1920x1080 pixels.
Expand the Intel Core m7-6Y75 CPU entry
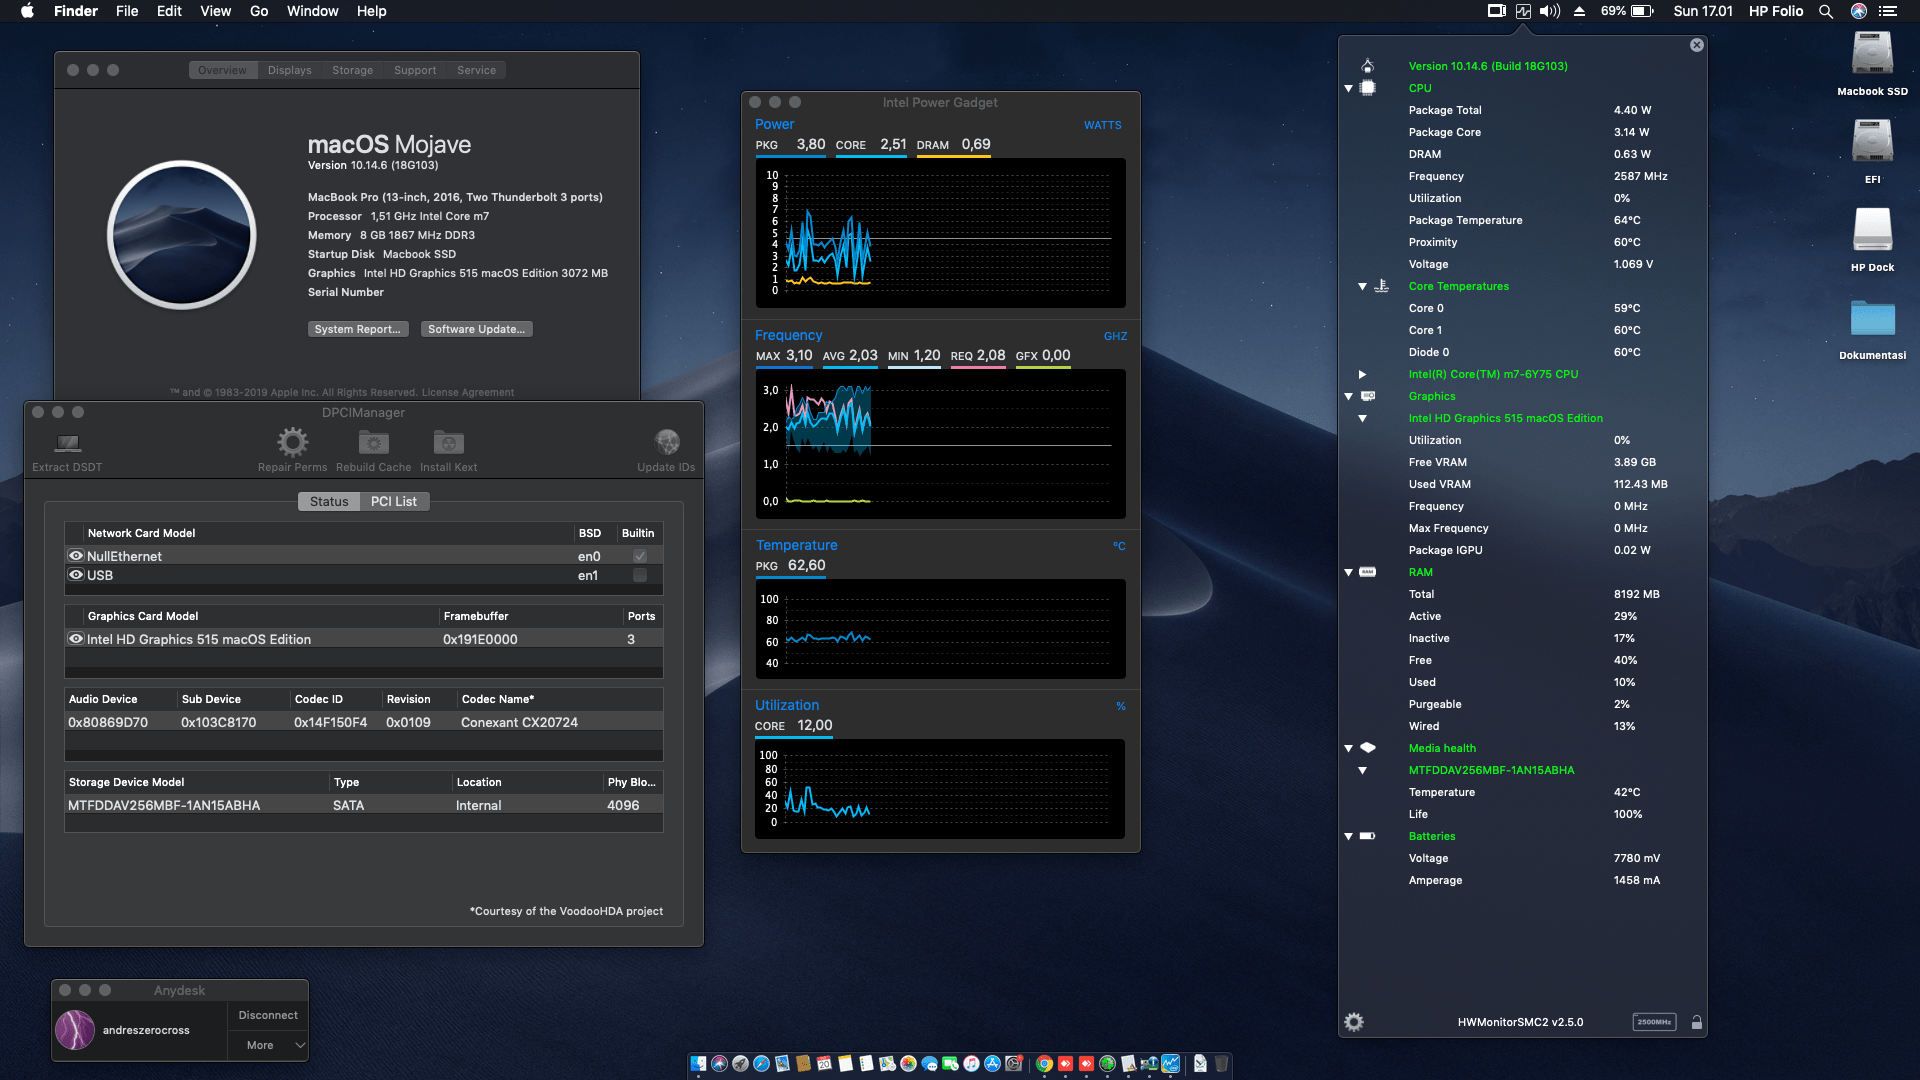(1363, 374)
